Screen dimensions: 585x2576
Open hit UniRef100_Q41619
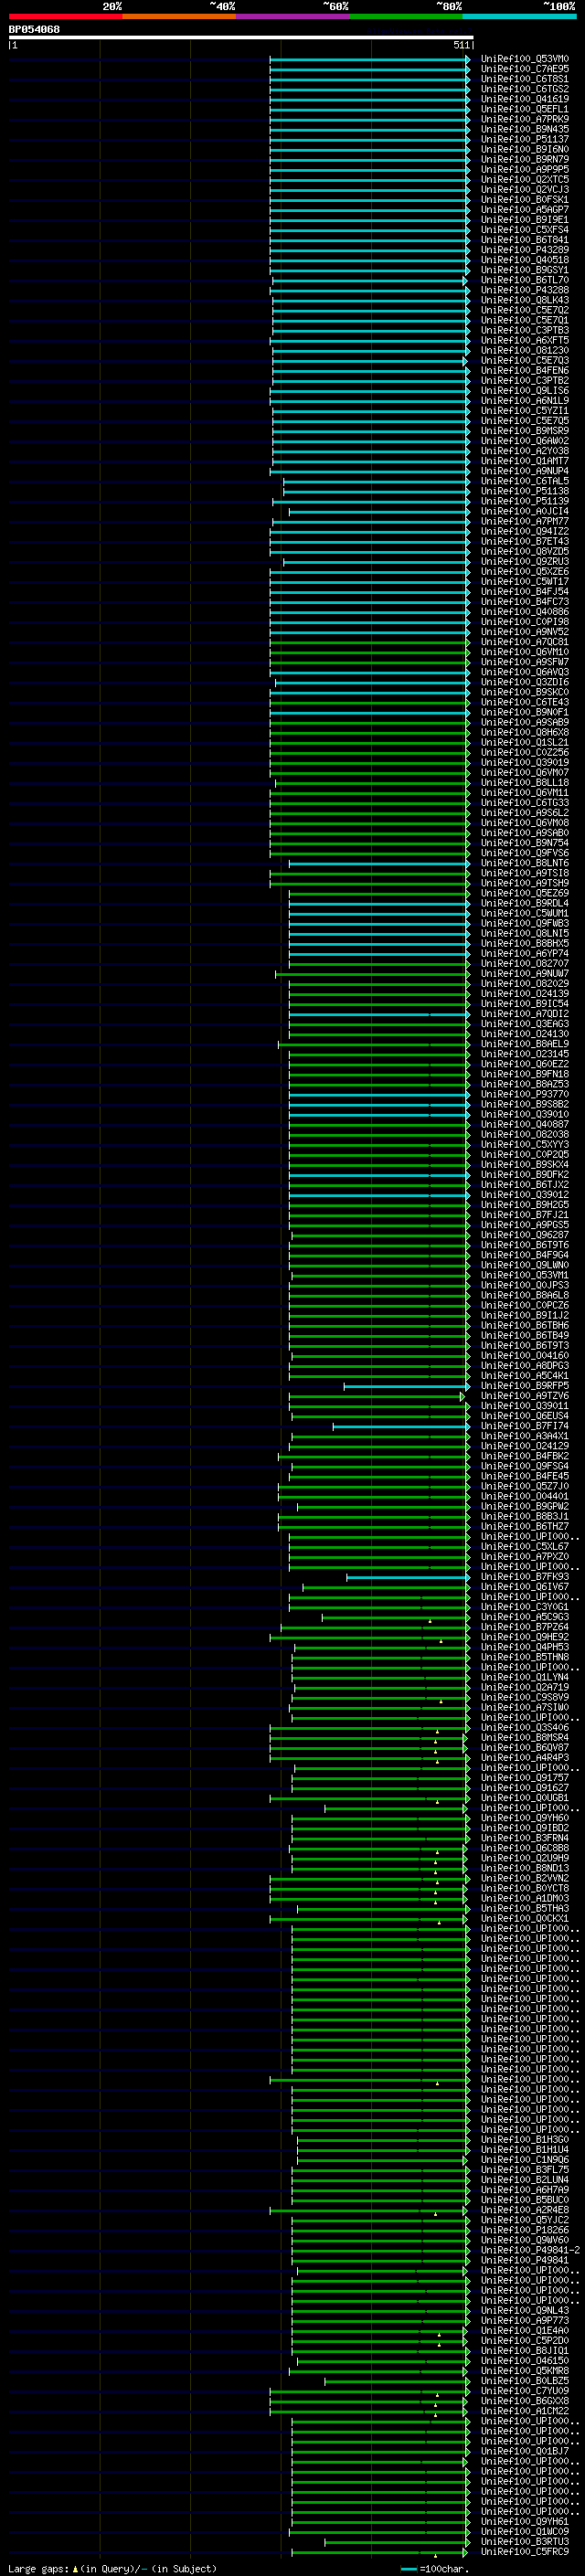tap(524, 99)
